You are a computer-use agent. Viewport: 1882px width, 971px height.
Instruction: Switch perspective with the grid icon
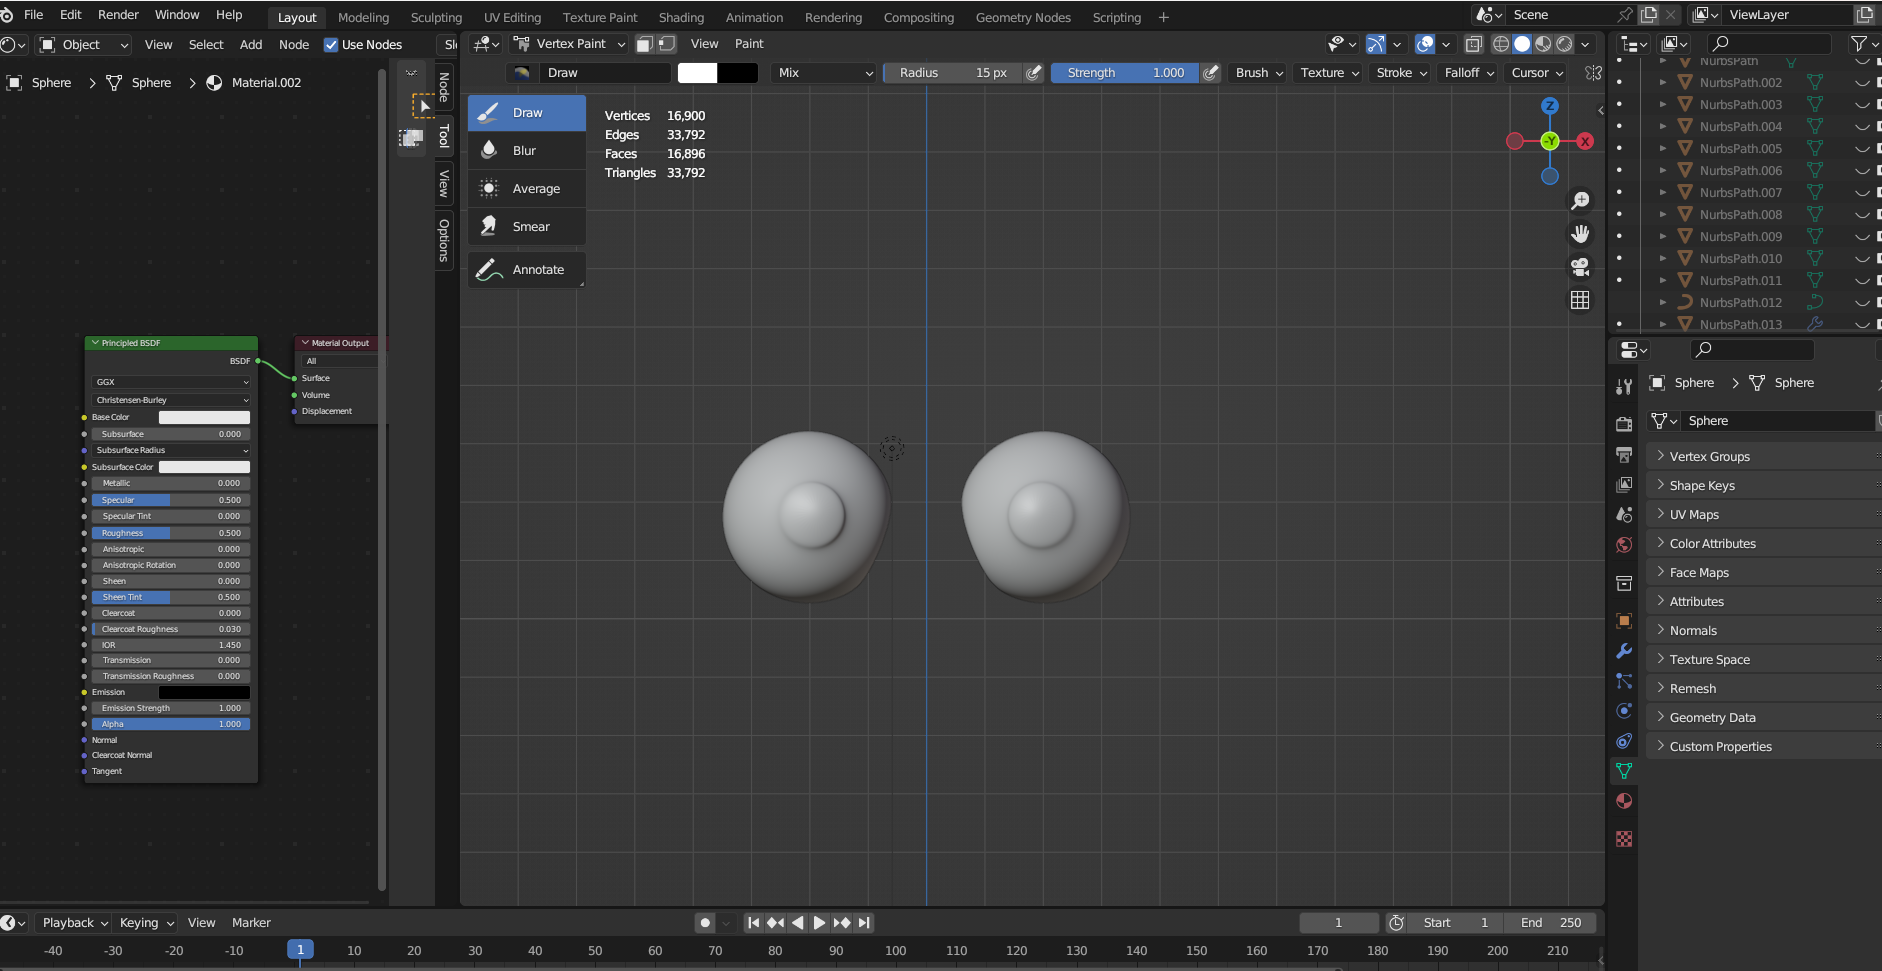click(x=1580, y=300)
